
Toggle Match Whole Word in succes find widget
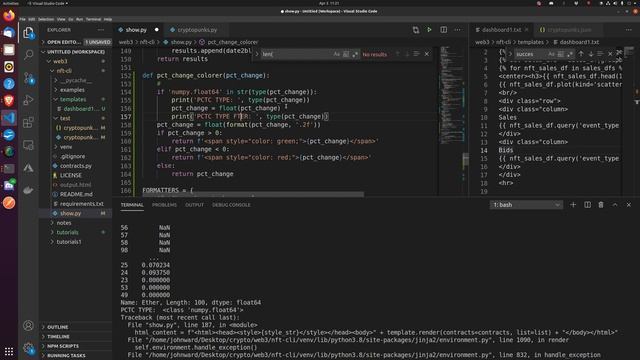pos(560,54)
